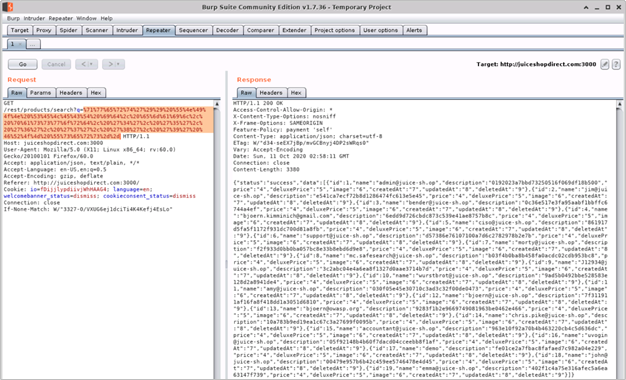Click the response pane vertical scrollbar
Viewport: 626px width, 380px height.
620,239
